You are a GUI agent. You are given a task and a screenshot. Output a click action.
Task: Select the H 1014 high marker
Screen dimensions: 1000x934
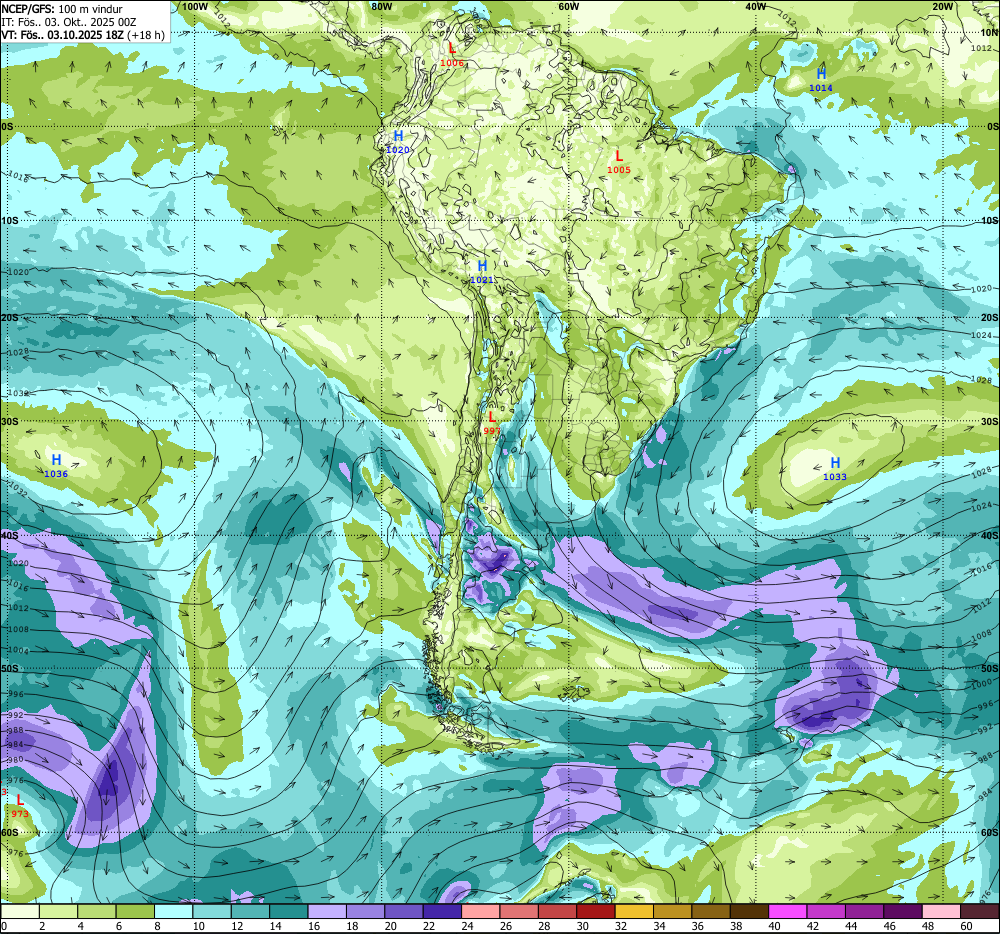click(x=821, y=80)
